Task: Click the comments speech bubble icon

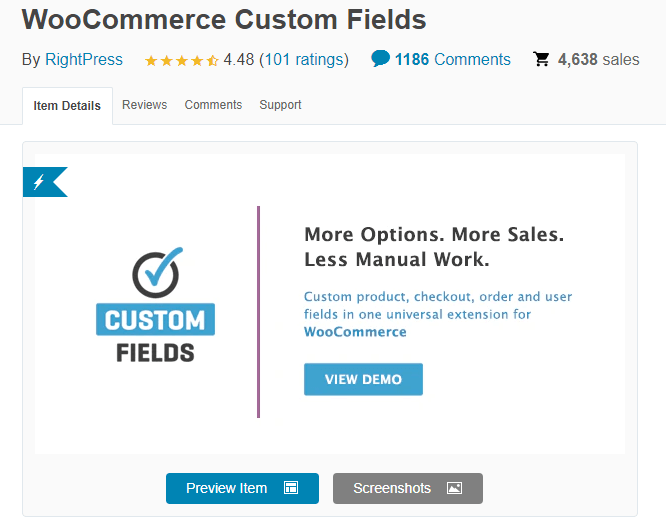Action: (380, 59)
